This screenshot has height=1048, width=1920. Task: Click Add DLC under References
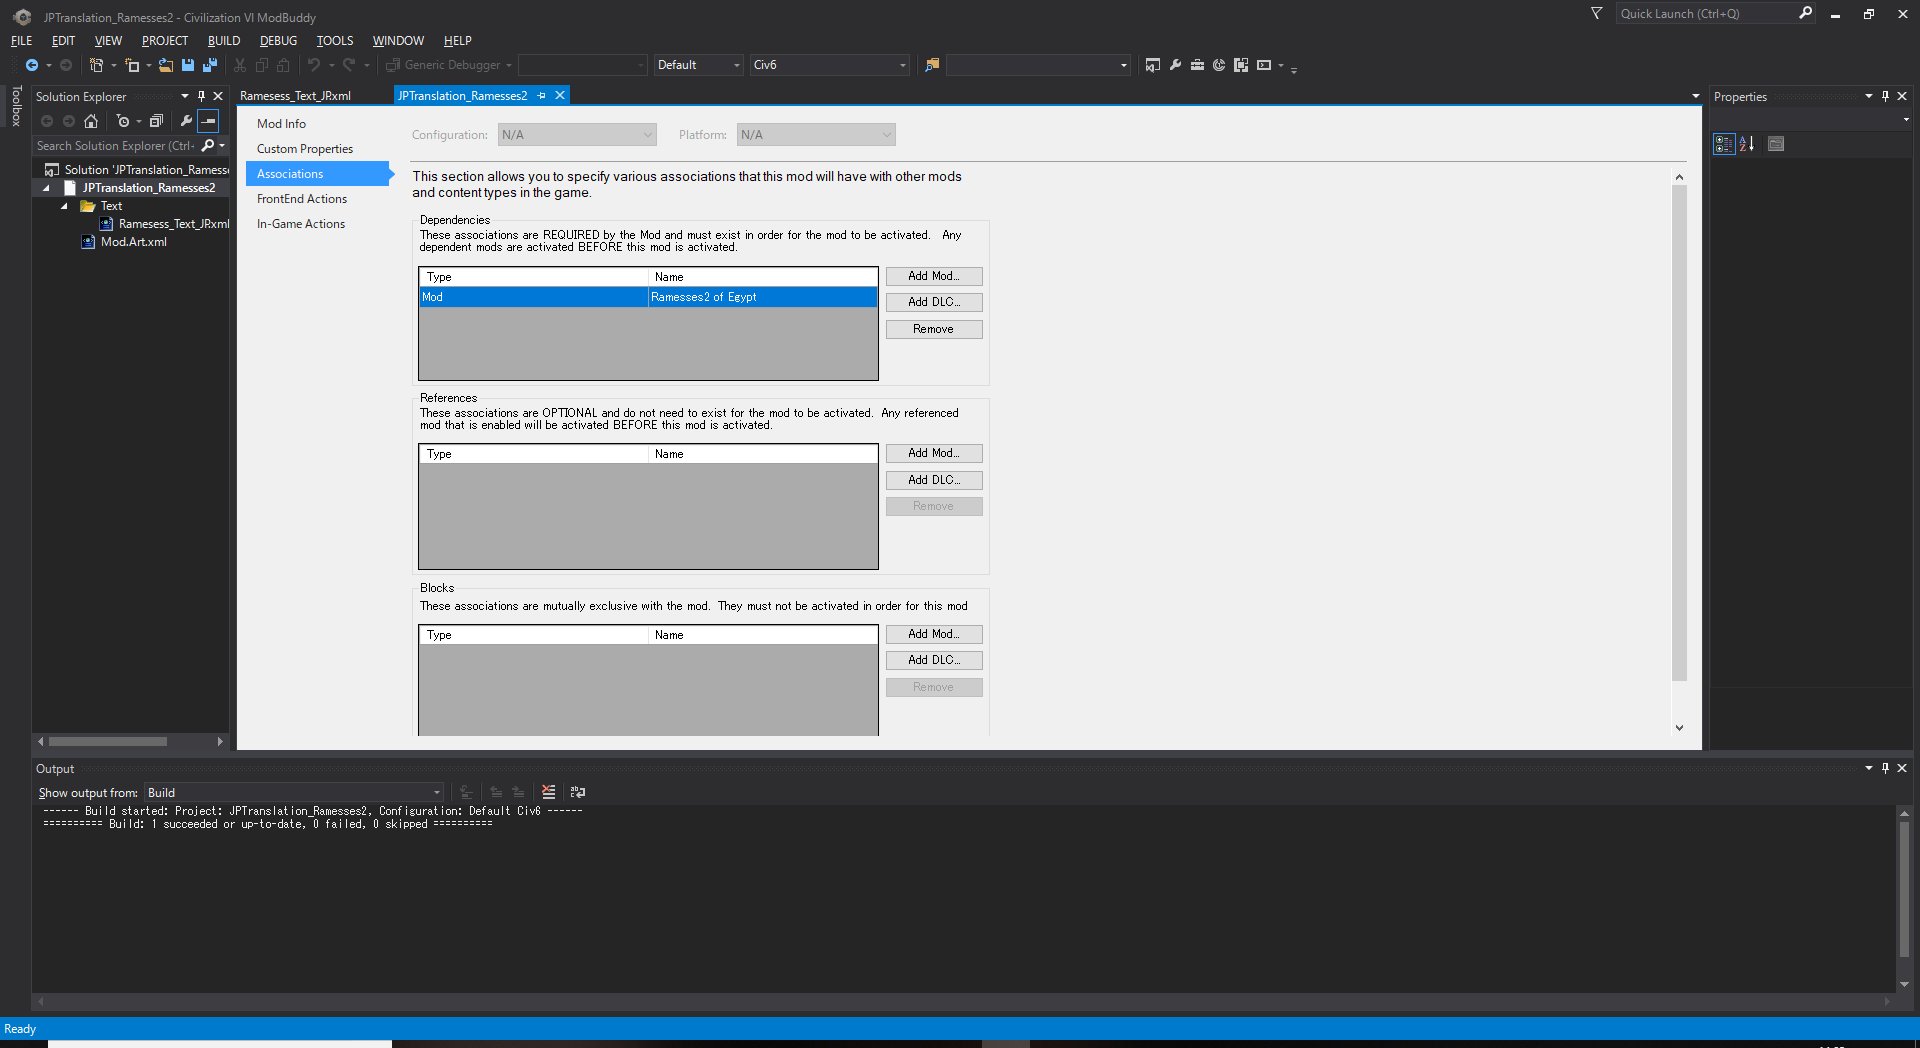point(934,480)
